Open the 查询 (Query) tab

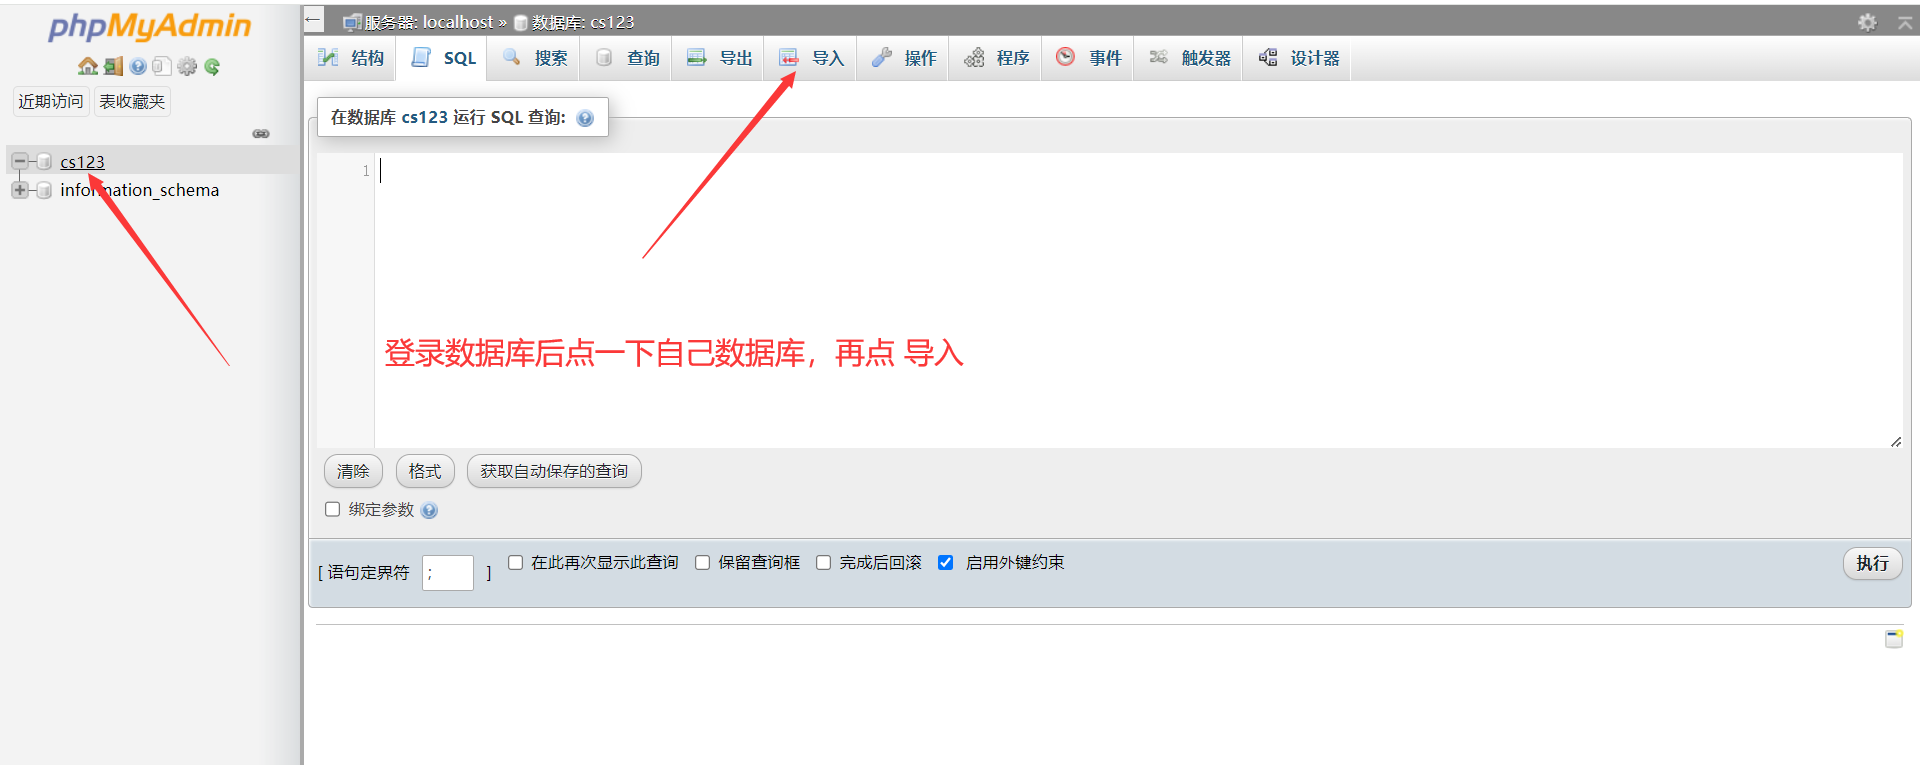[627, 58]
